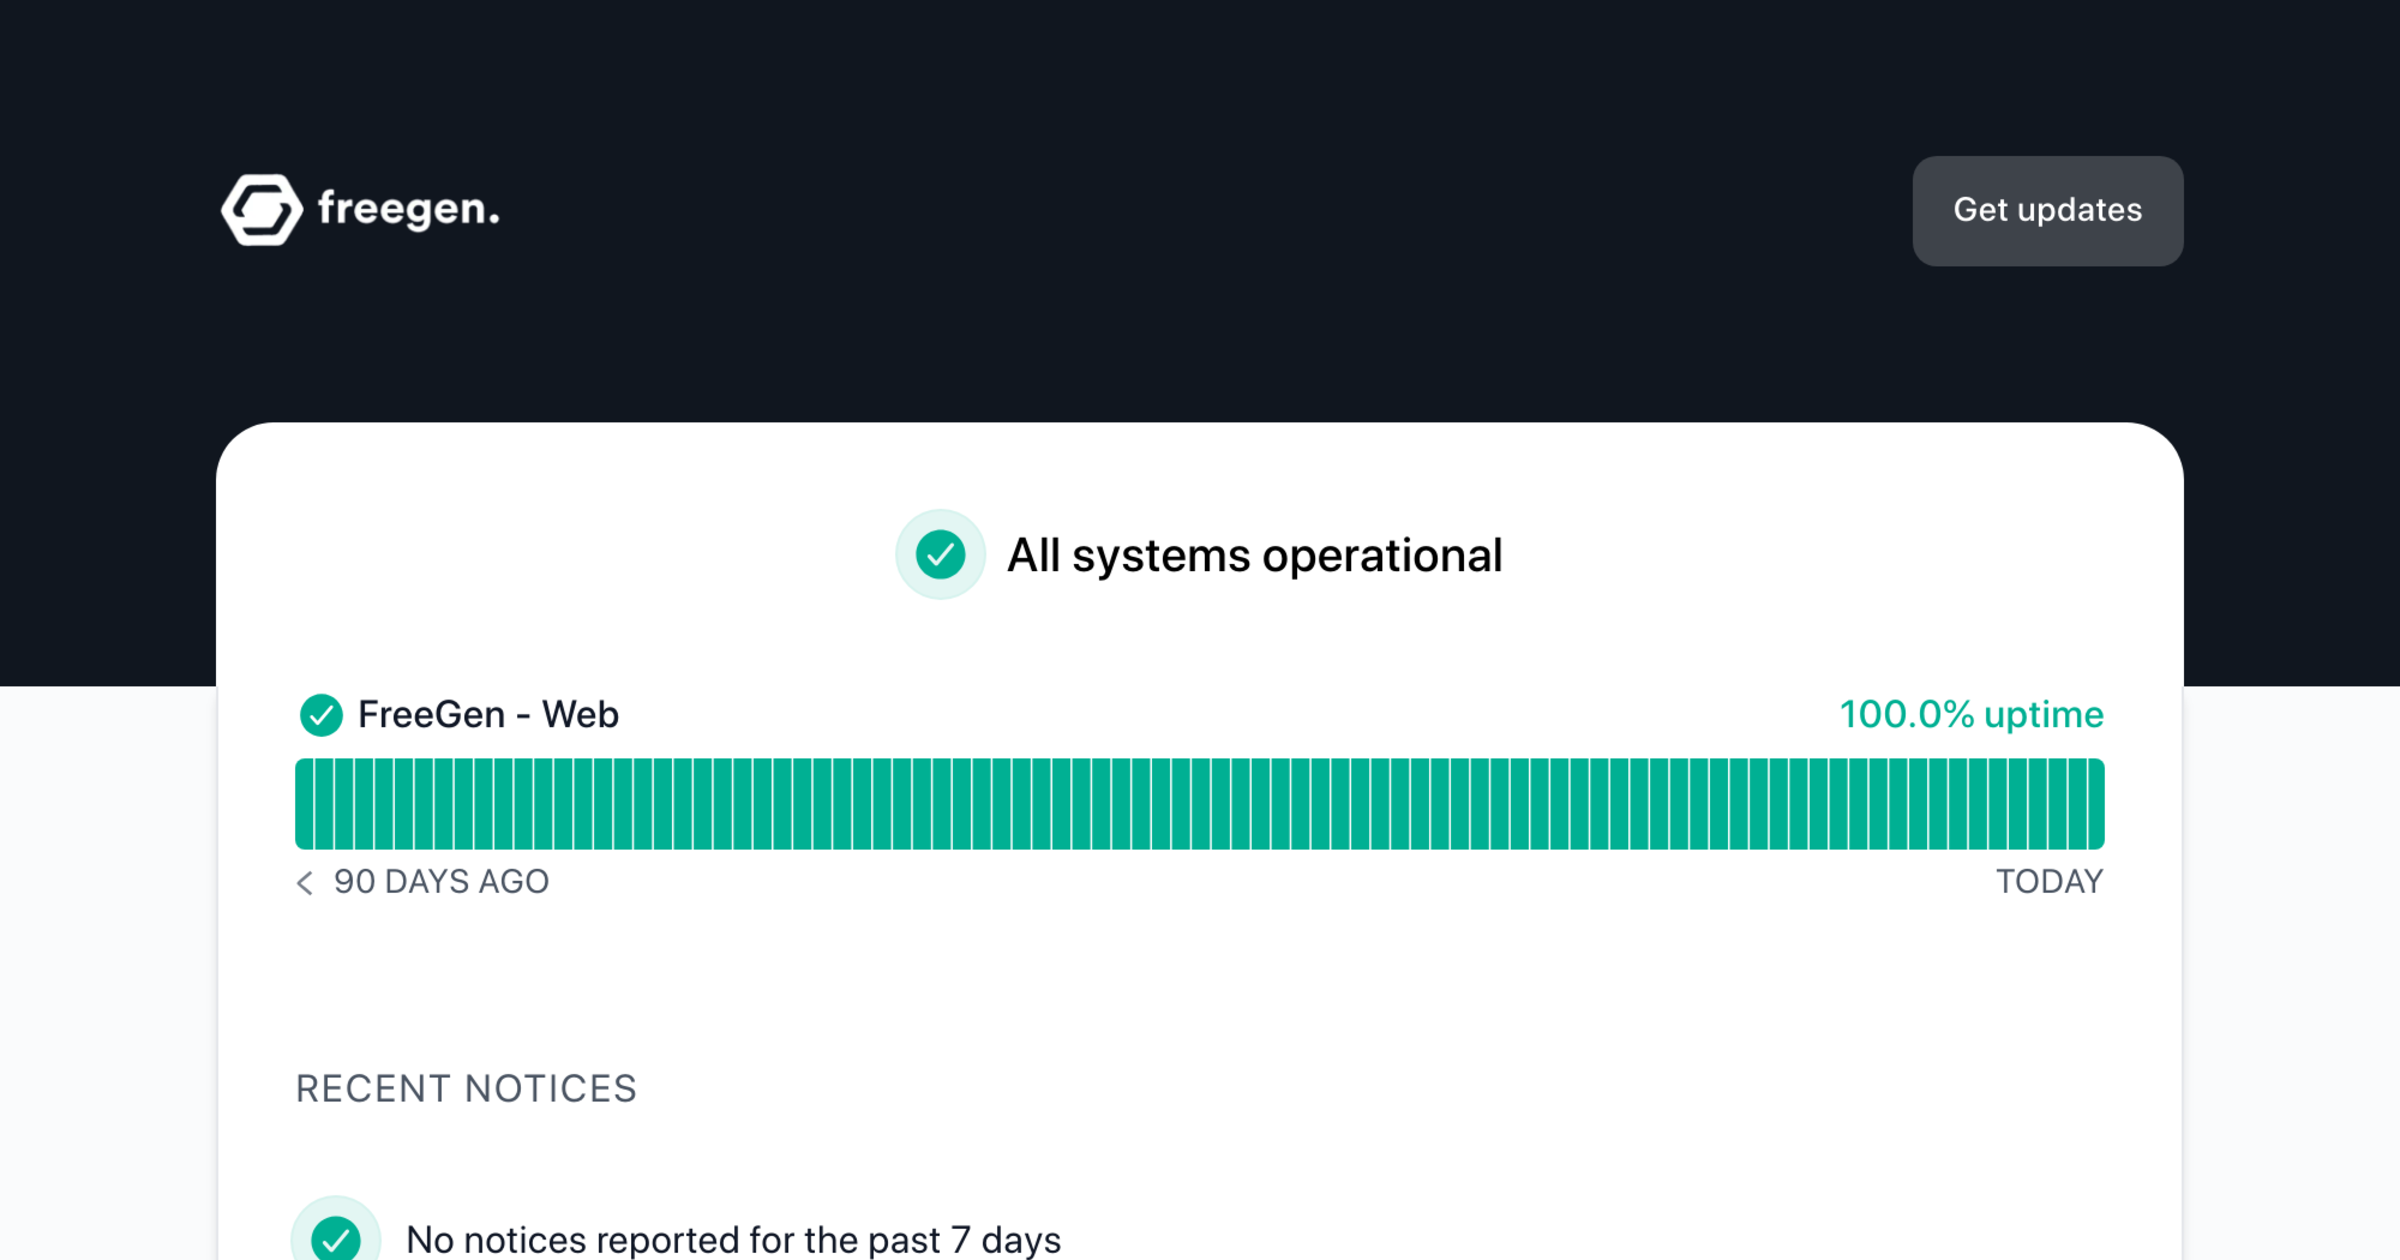2400x1260 pixels.
Task: Click the TODAY label under uptime chart
Action: (x=2049, y=882)
